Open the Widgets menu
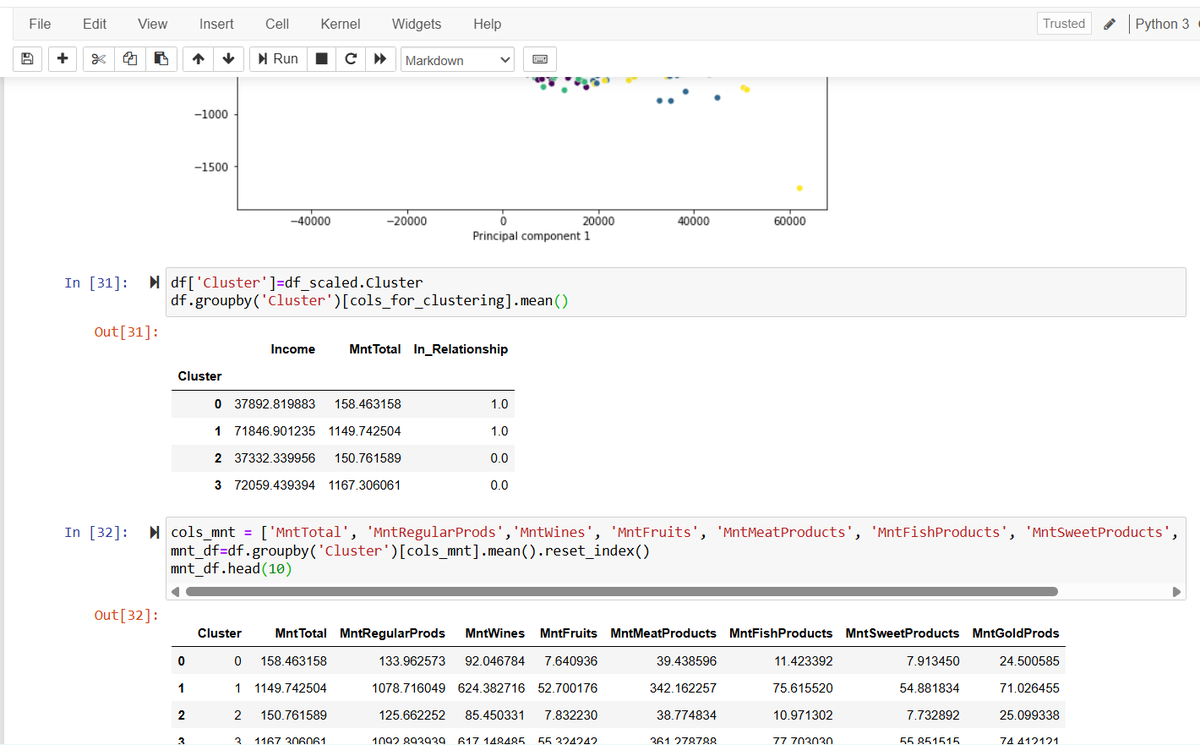Screen dimensions: 1200x745 click(417, 24)
